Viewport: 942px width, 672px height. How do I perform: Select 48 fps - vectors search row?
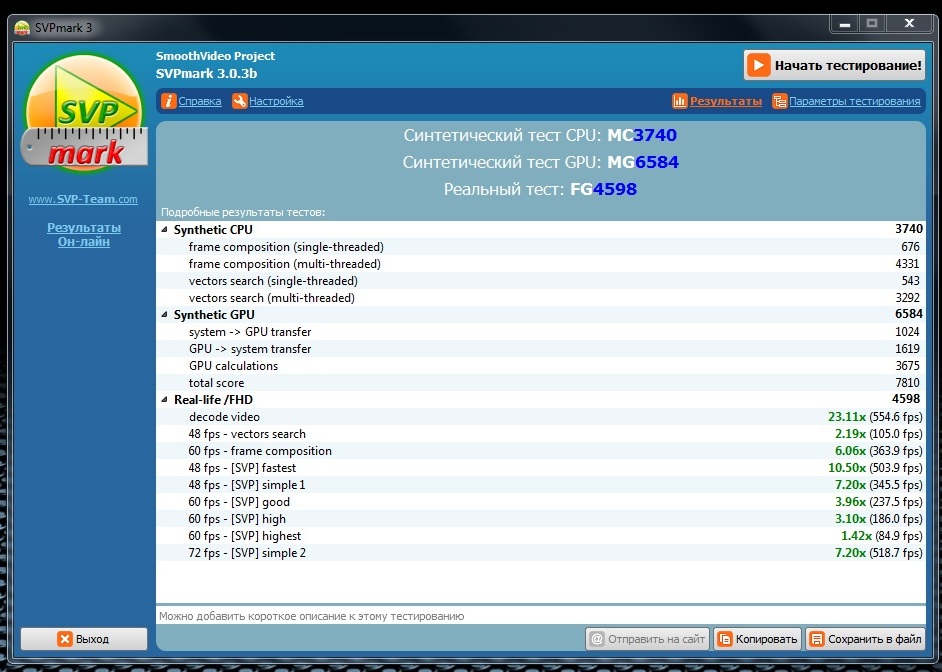pos(541,434)
